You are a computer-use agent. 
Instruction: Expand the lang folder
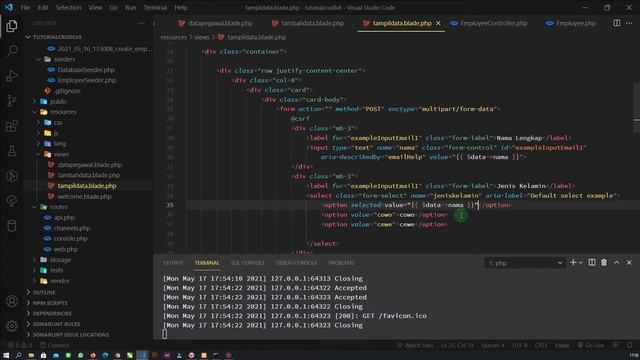coord(60,144)
